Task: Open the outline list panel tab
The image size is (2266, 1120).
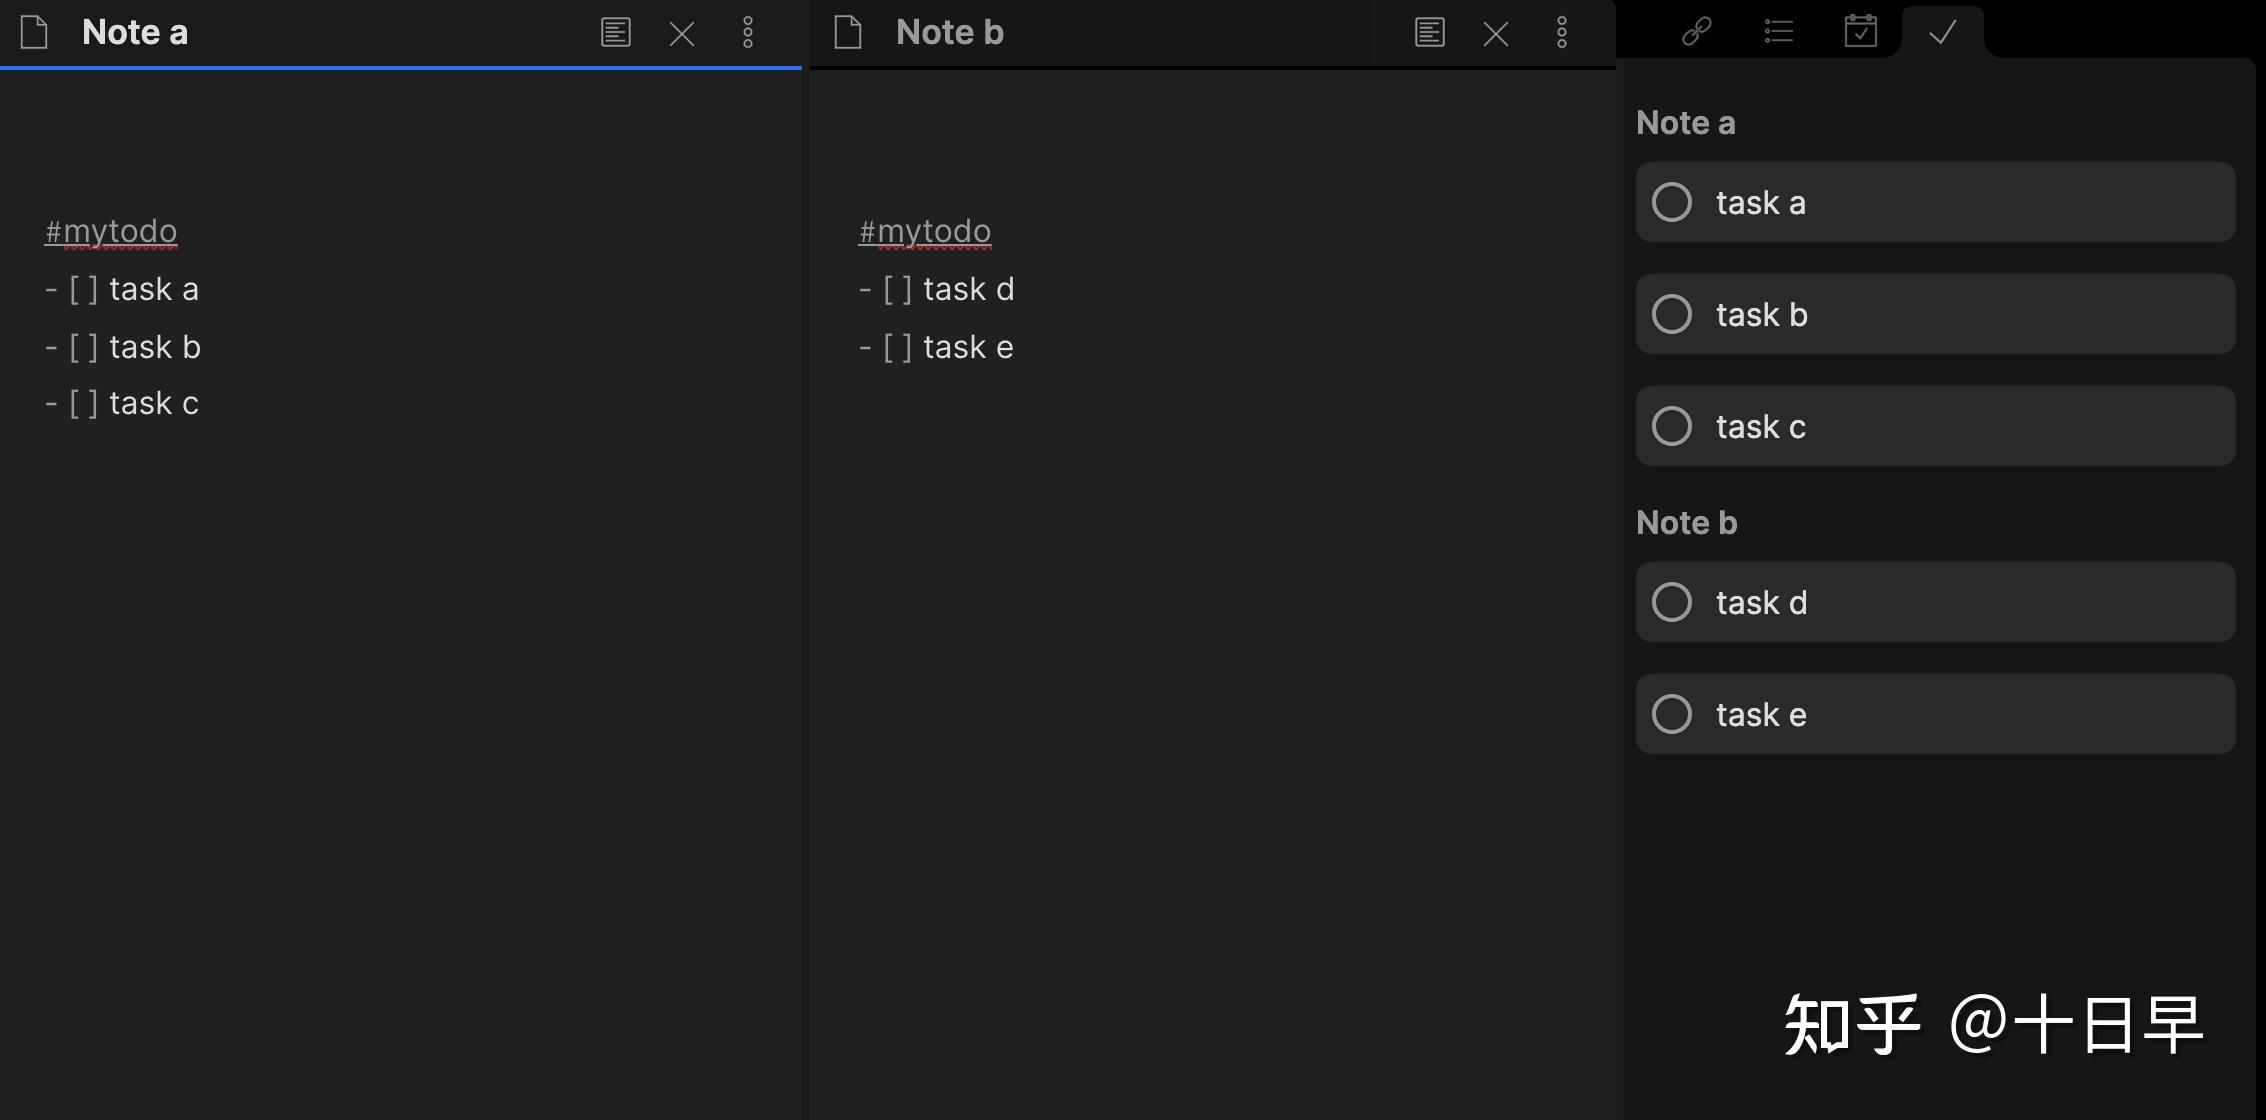Action: pyautogui.click(x=1778, y=31)
